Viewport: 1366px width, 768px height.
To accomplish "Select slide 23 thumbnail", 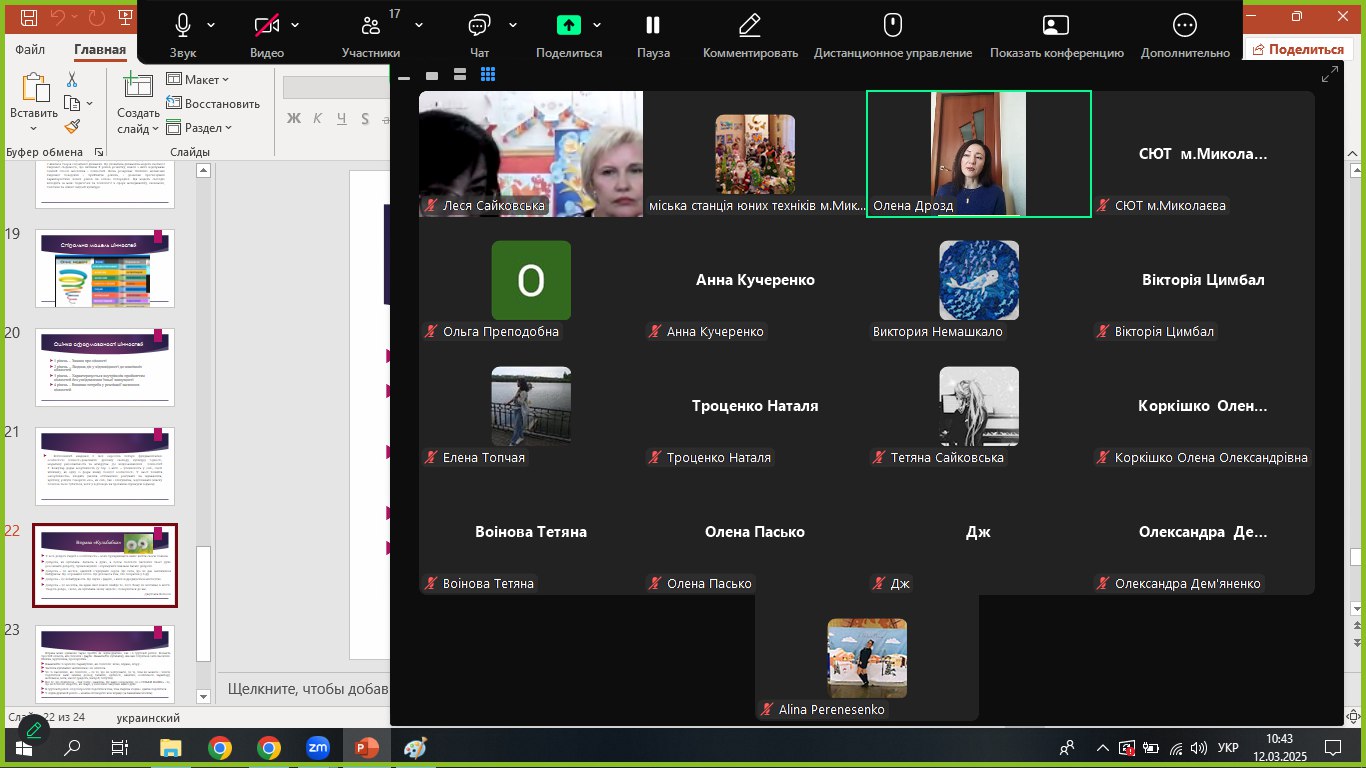I will [x=105, y=663].
